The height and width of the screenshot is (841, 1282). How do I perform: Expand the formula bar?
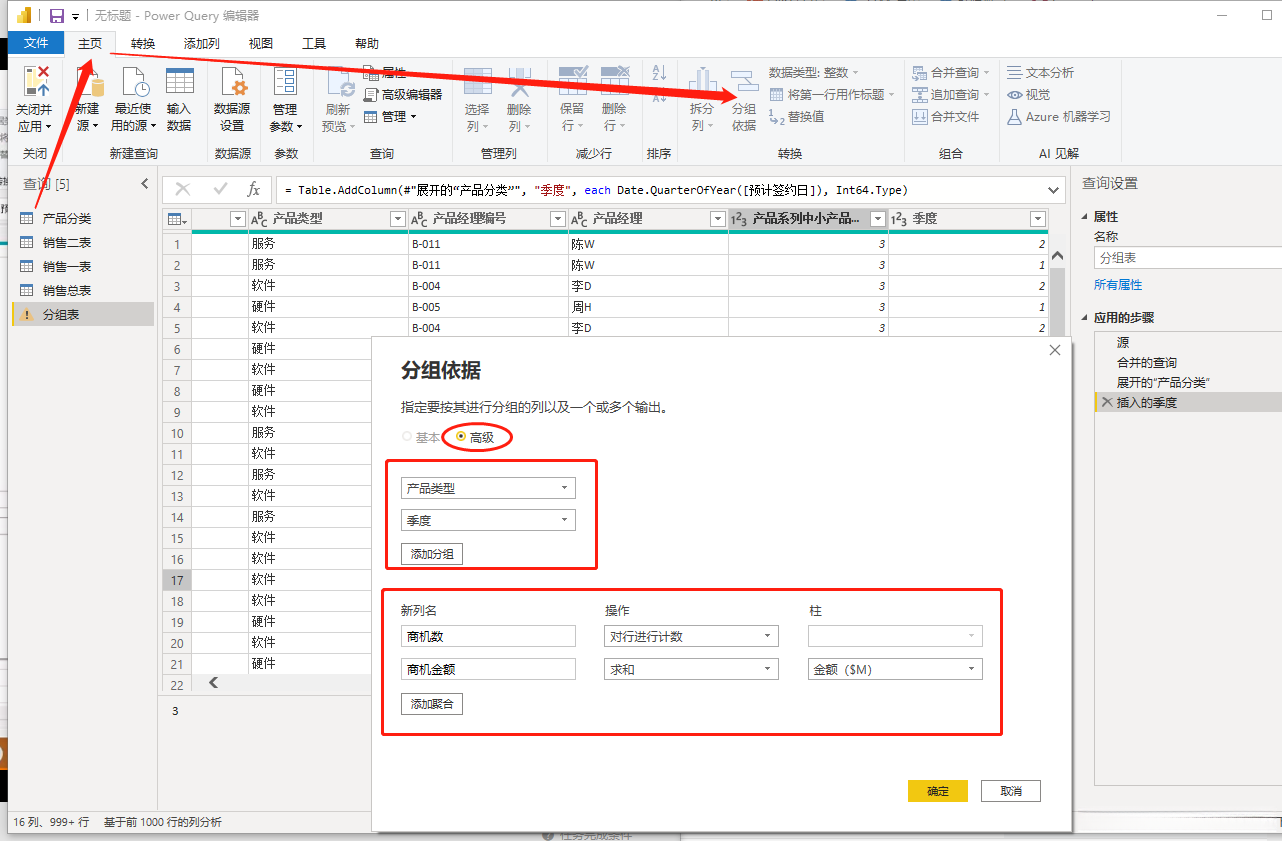(1054, 190)
